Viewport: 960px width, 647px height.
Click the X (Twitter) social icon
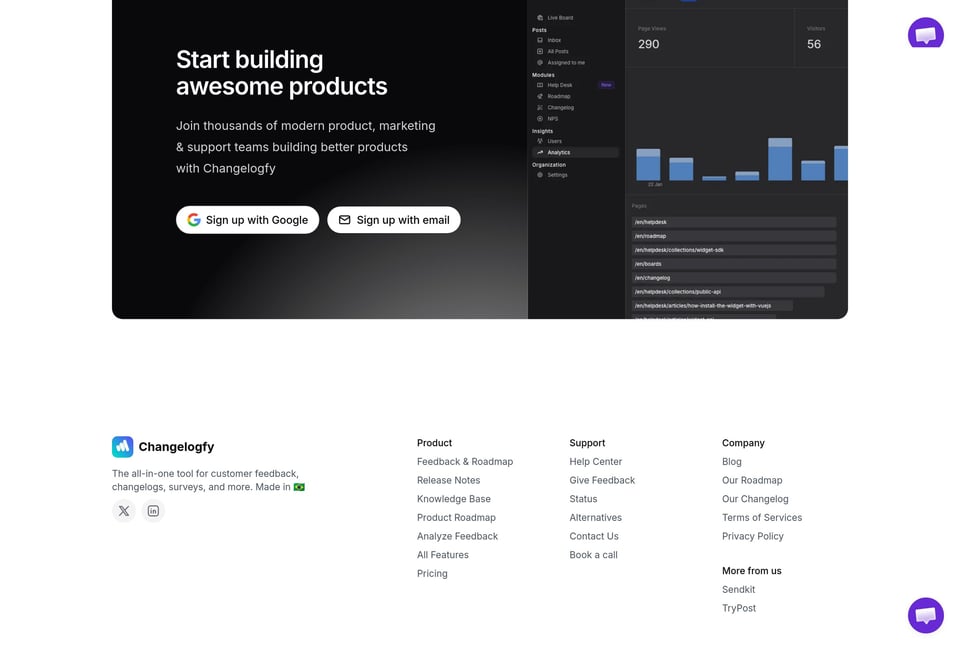tap(124, 510)
